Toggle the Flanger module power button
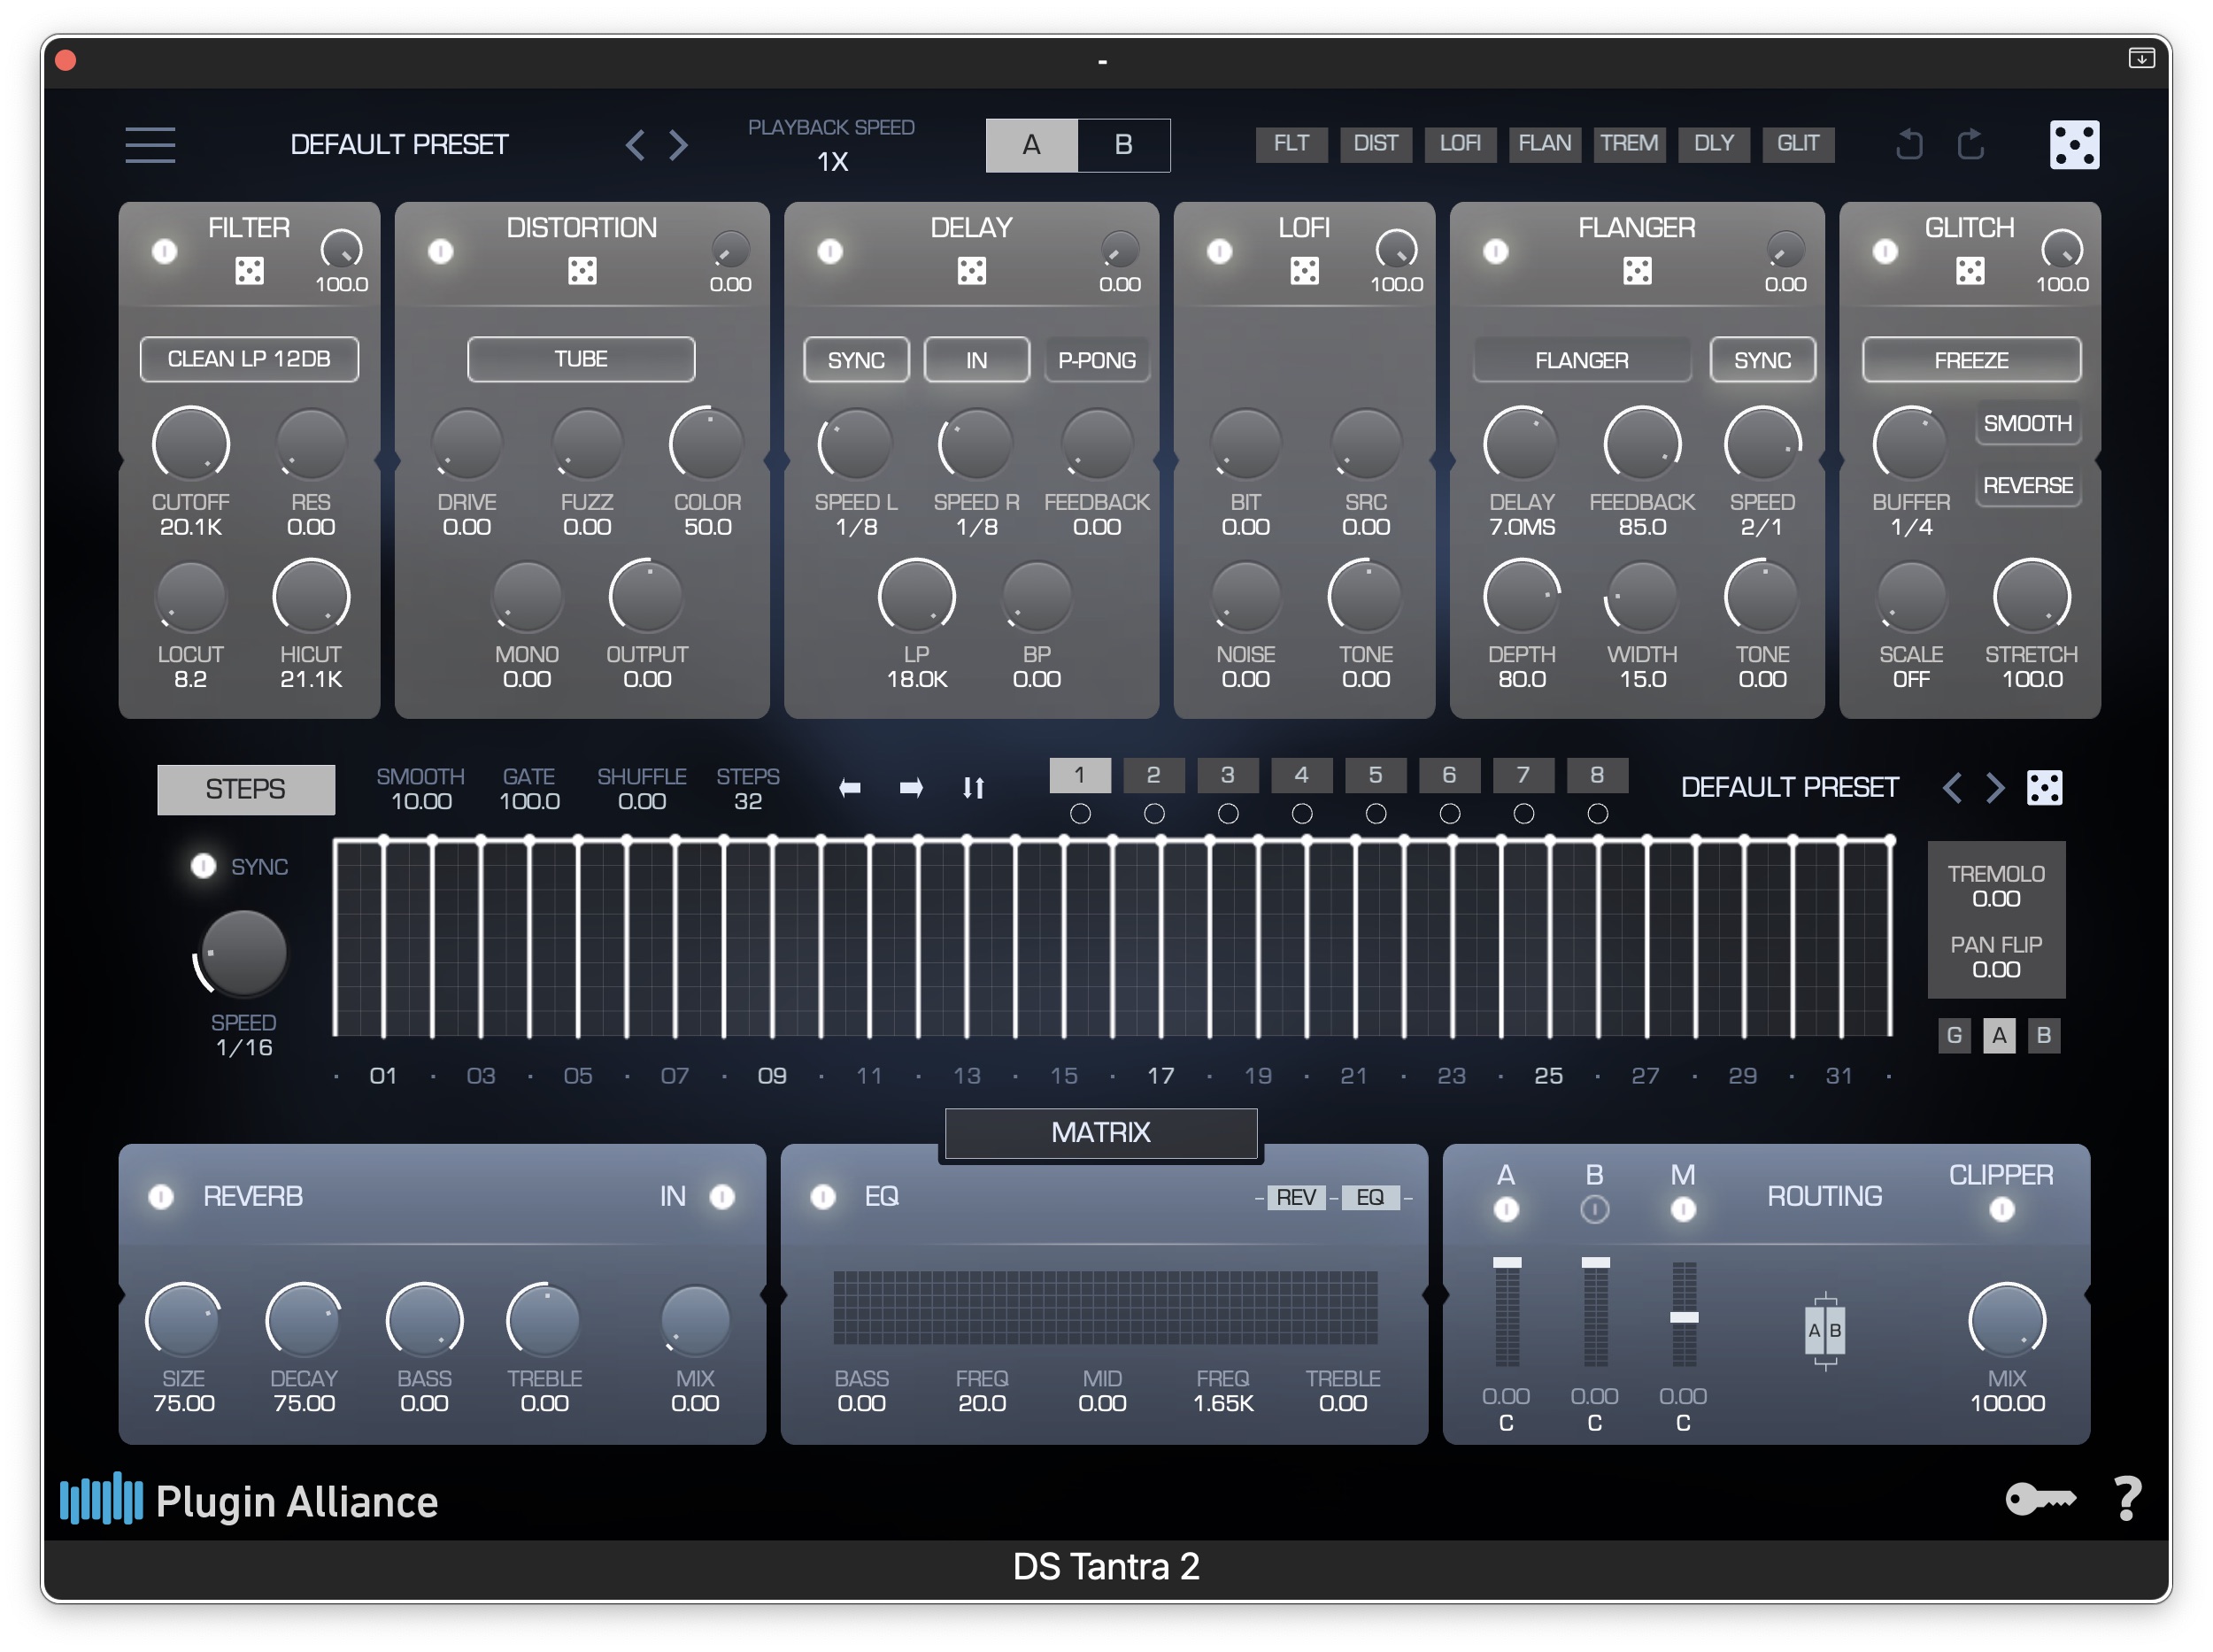Screen dimensions: 2213x1652 click(1495, 251)
